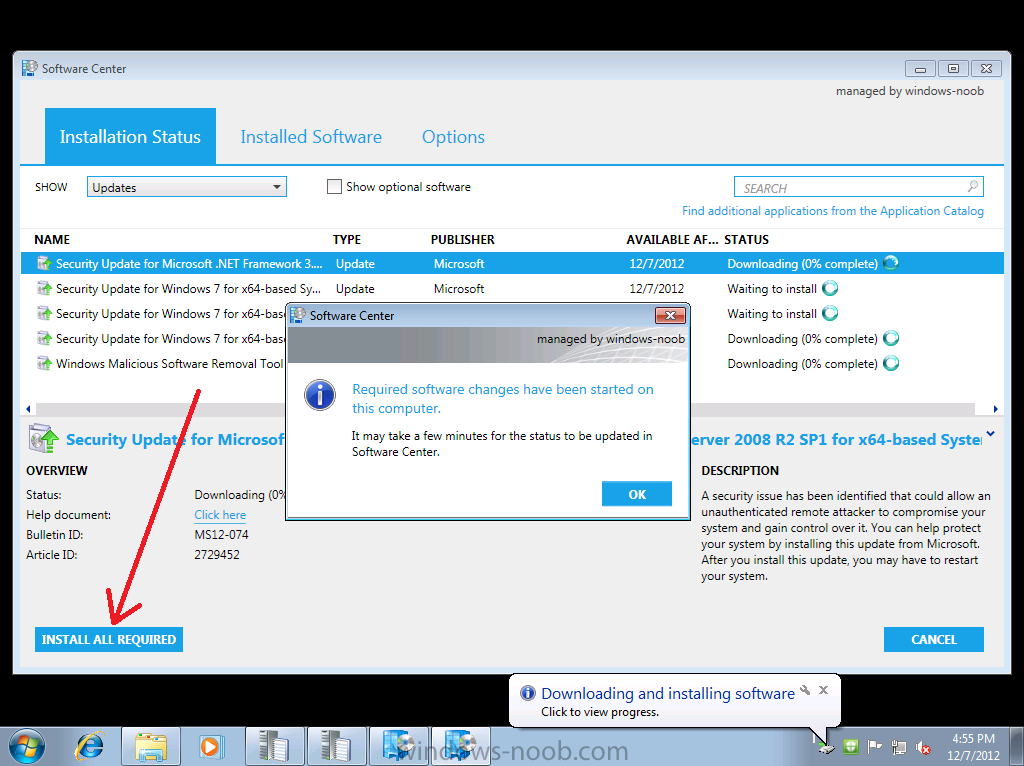Viewport: 1024px width, 766px height.
Task: Click the update icon of the Windows 7 'x64-based Sy...' row
Action: [44, 288]
